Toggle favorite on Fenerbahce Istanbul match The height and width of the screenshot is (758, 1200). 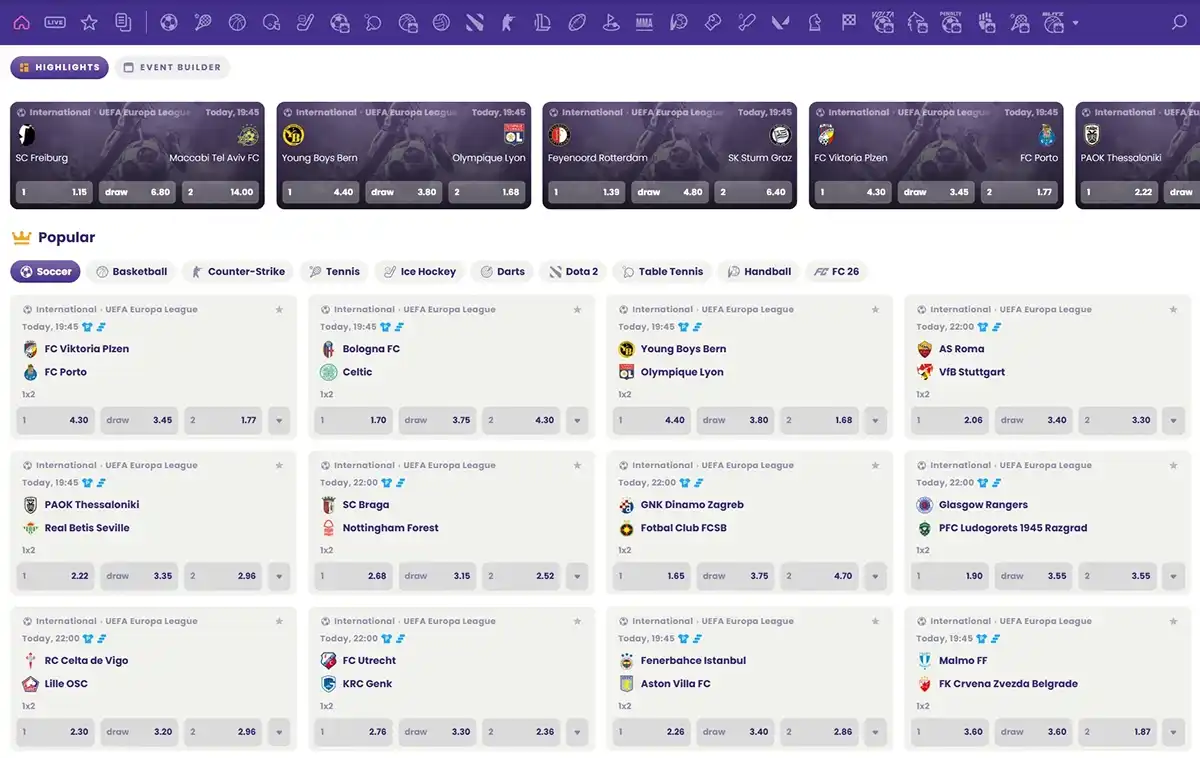pyautogui.click(x=875, y=621)
